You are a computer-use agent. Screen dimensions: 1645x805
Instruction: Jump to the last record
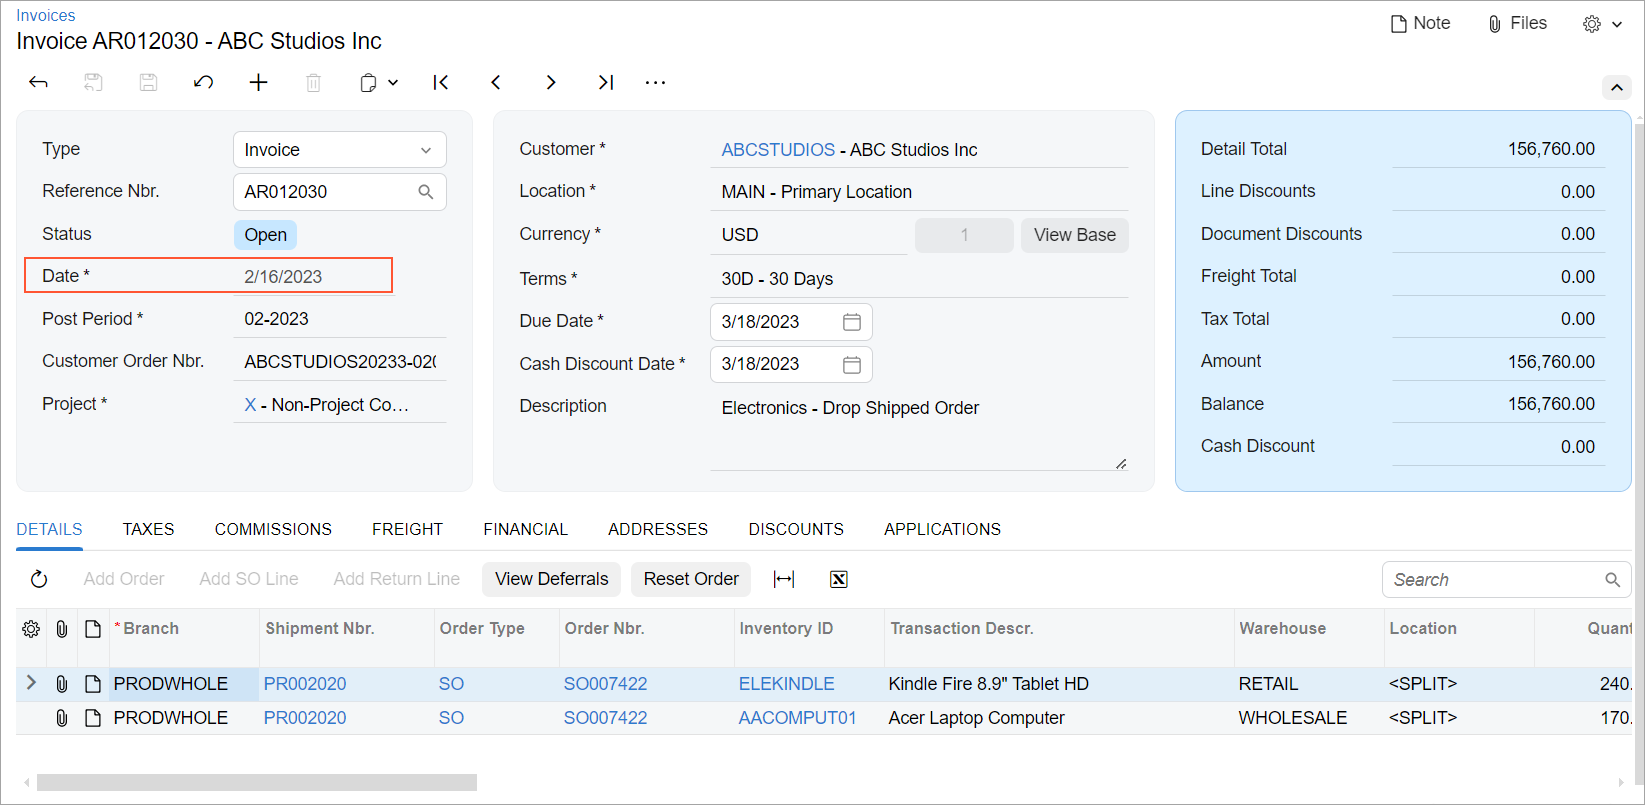[x=605, y=83]
